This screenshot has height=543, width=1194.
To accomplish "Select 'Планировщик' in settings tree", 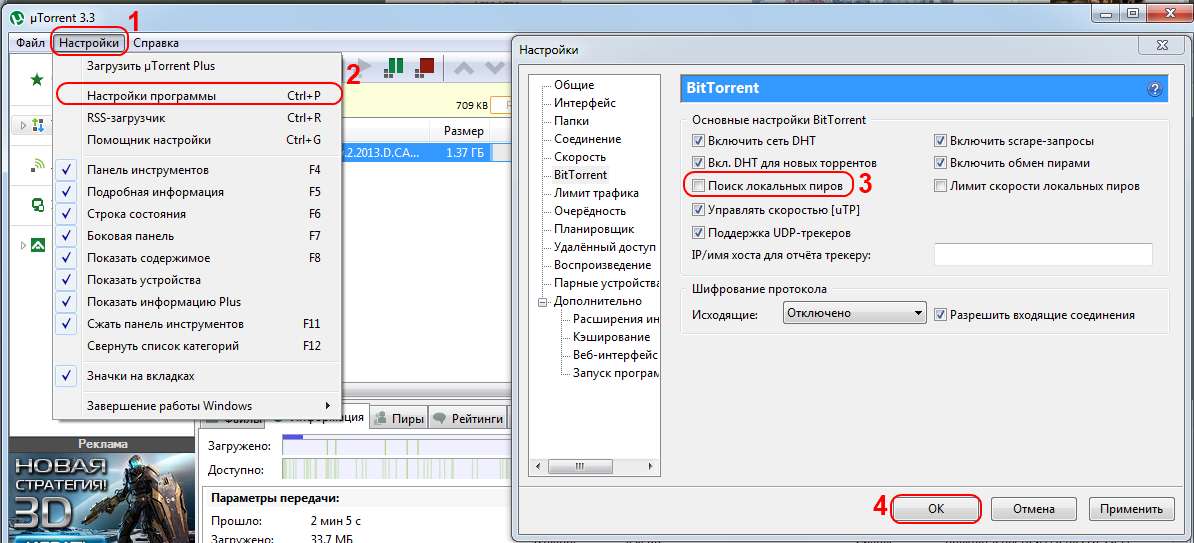I will click(x=594, y=228).
